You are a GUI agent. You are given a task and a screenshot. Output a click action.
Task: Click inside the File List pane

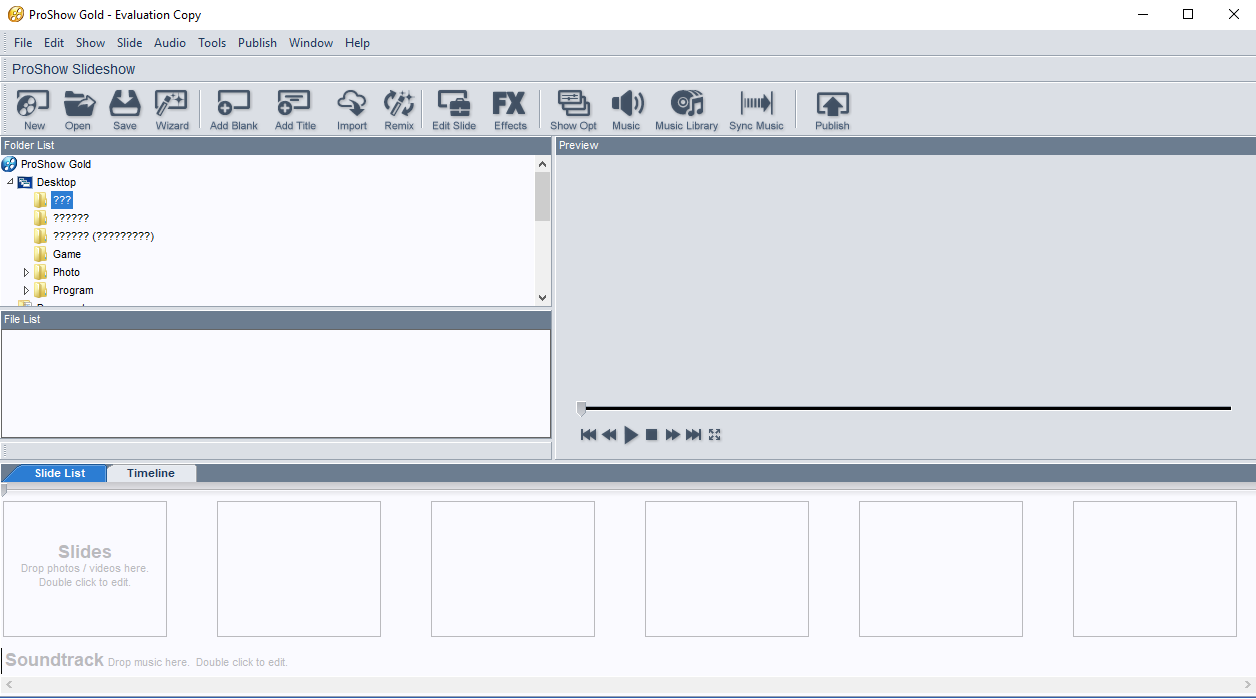(276, 383)
